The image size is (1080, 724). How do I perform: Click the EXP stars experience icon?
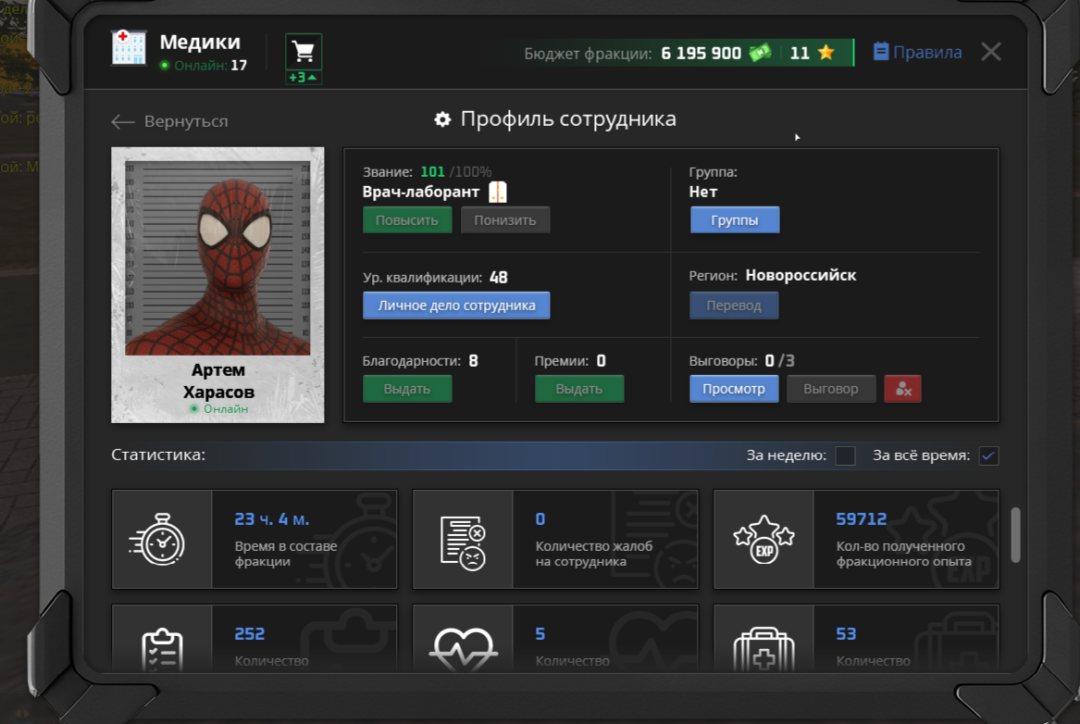[x=763, y=539]
